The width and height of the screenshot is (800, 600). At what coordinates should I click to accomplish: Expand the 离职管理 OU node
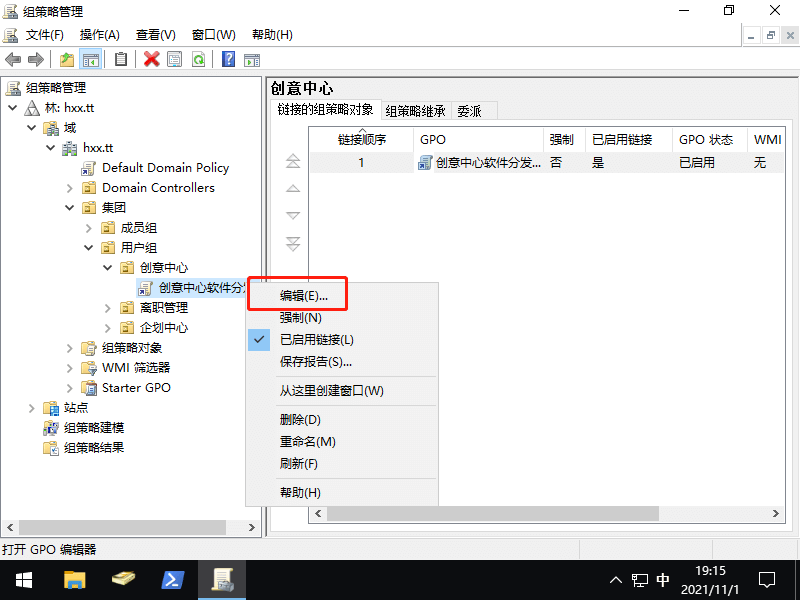108,308
